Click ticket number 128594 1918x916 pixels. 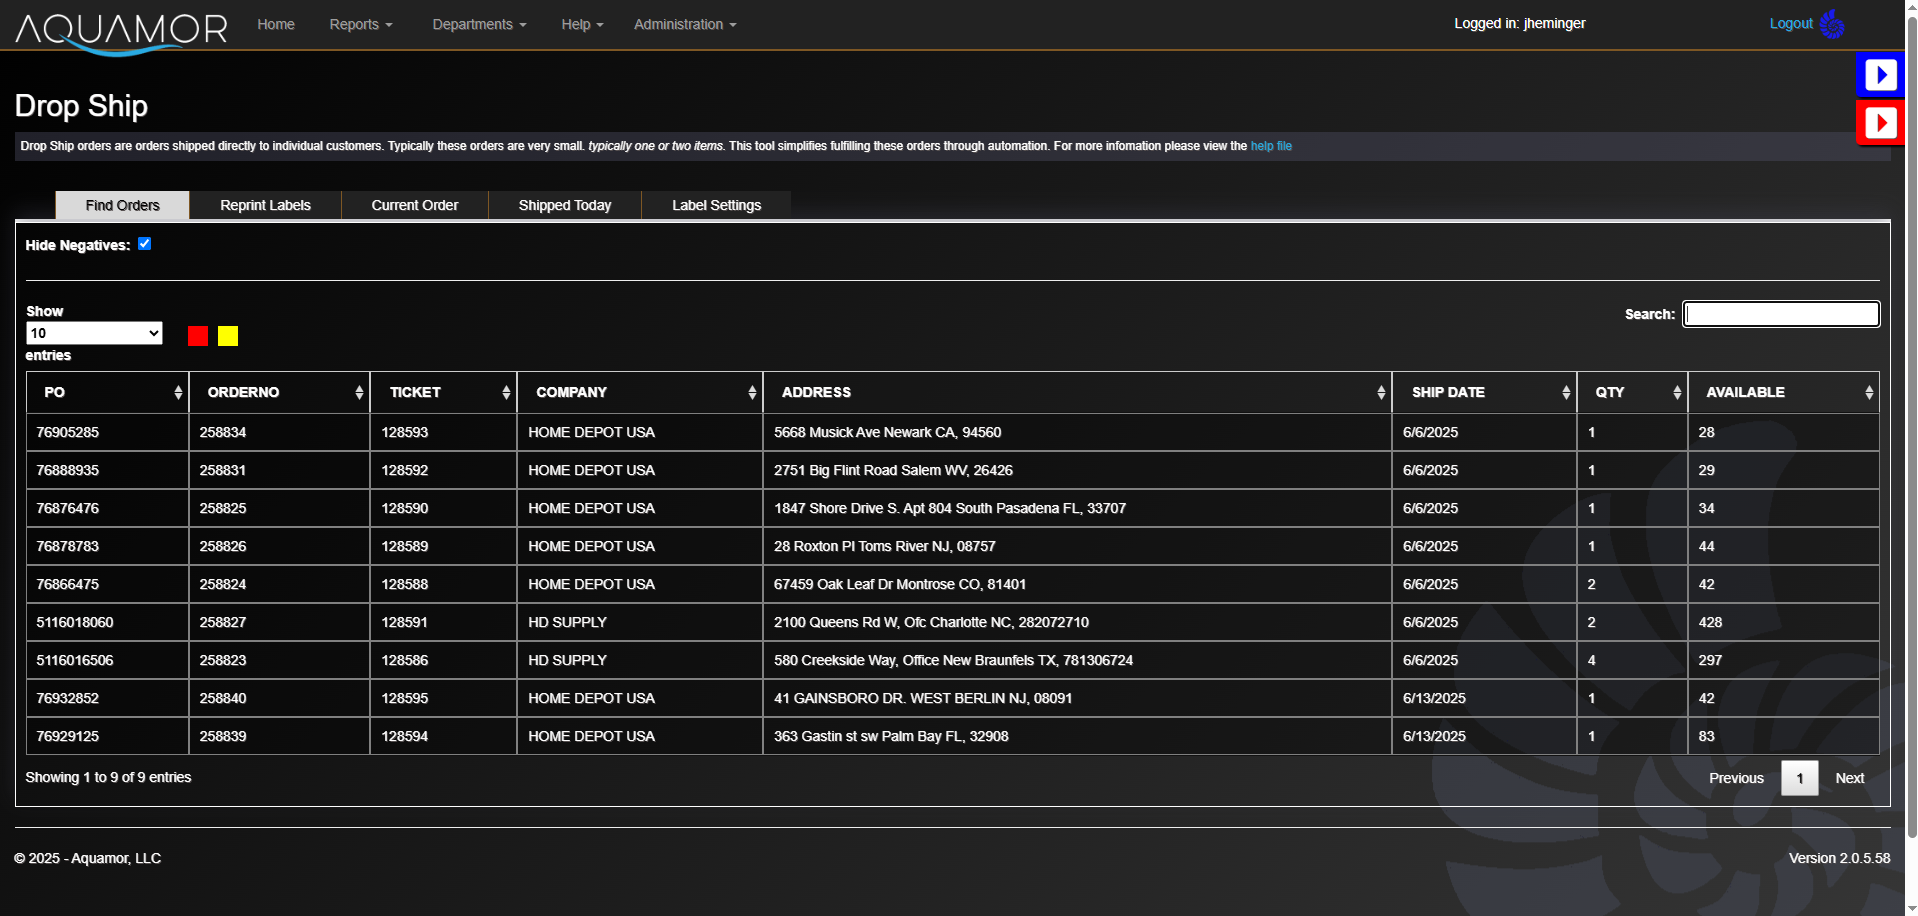(405, 736)
